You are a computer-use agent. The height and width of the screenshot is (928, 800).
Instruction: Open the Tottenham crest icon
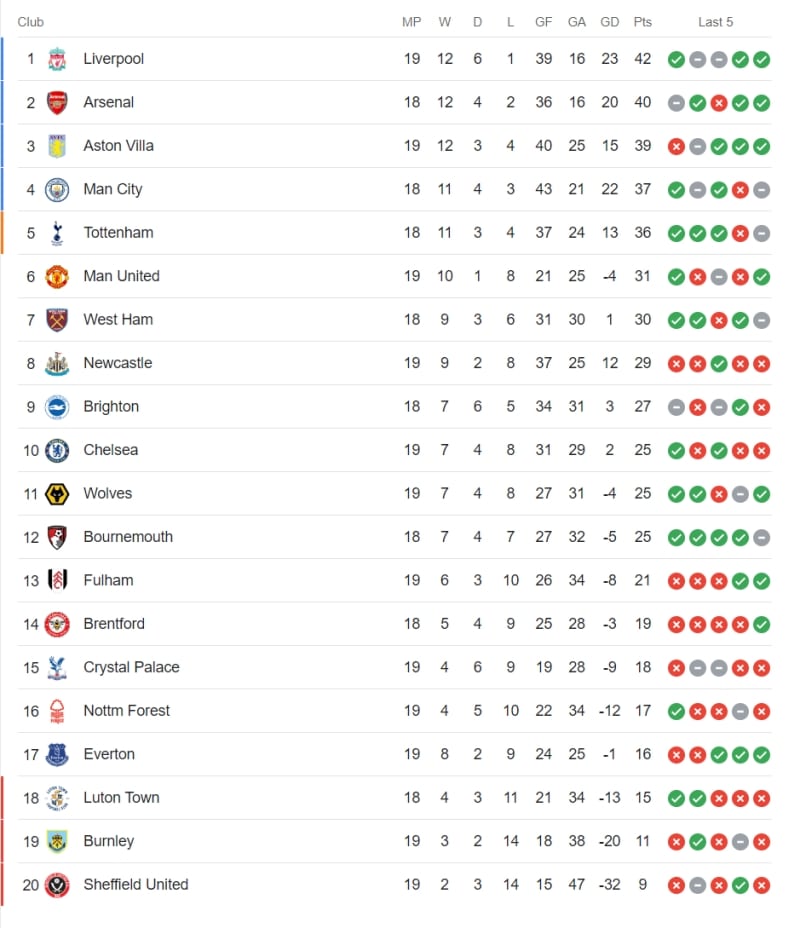coord(57,233)
